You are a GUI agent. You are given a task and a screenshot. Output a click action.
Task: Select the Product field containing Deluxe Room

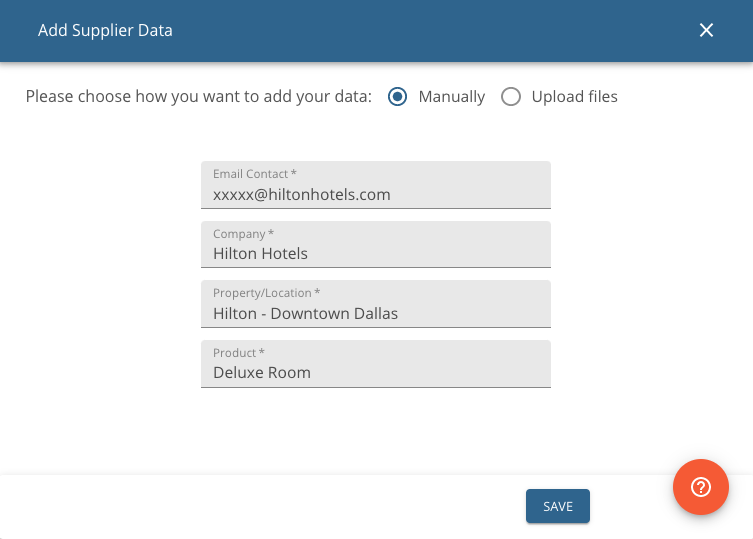click(376, 364)
